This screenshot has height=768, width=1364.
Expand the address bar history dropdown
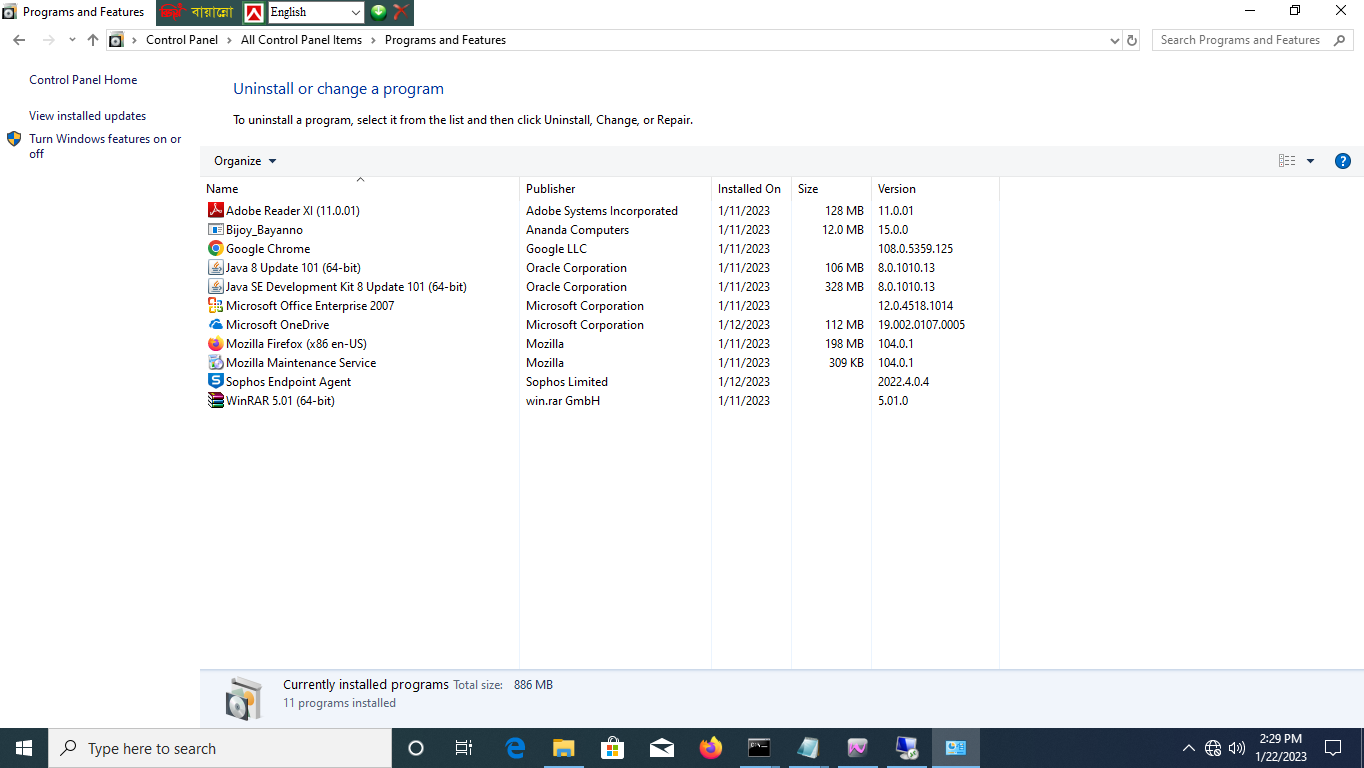[x=1115, y=41]
